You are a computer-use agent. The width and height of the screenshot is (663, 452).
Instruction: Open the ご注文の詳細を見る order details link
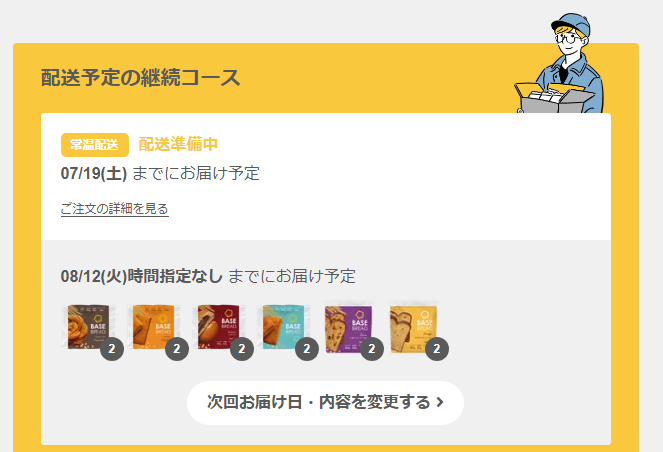pos(115,209)
